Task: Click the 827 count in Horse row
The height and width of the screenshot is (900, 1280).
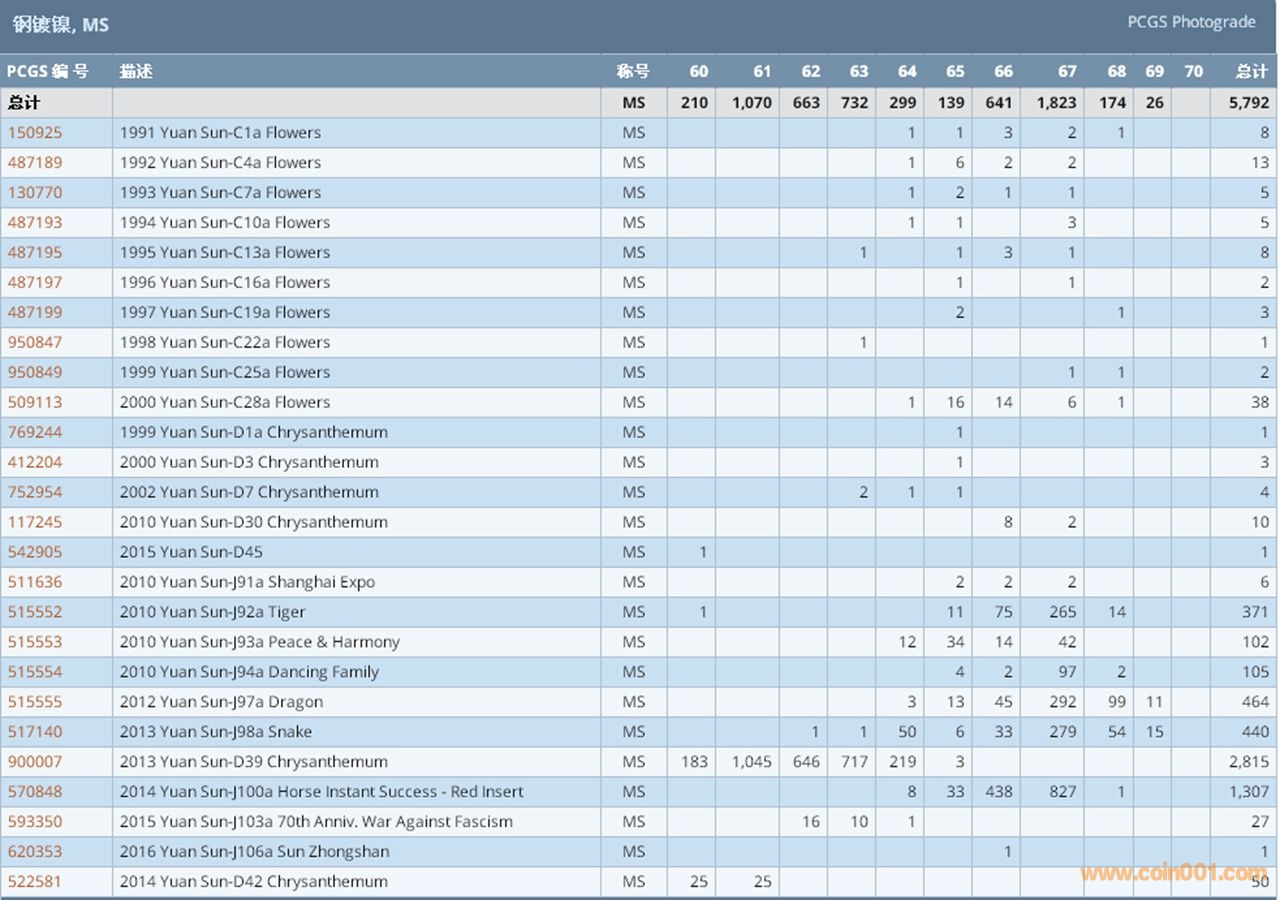Action: pos(1062,792)
